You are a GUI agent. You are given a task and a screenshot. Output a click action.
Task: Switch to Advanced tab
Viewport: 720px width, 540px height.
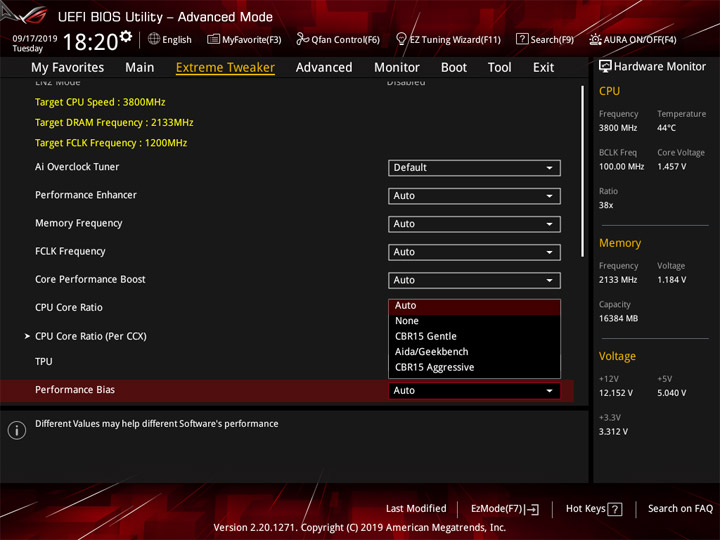click(x=324, y=68)
